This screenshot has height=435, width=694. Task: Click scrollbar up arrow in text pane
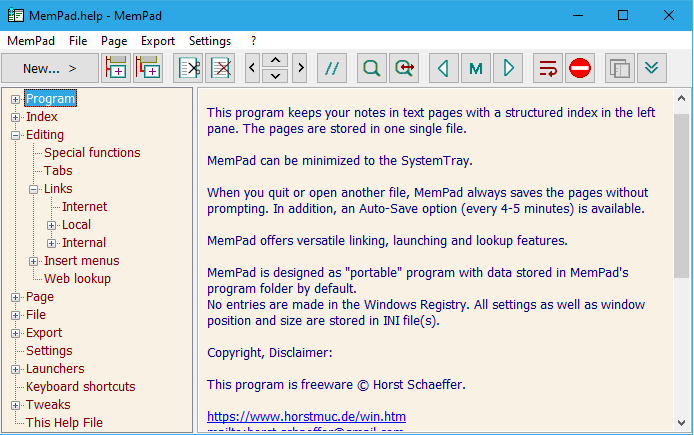[681, 98]
